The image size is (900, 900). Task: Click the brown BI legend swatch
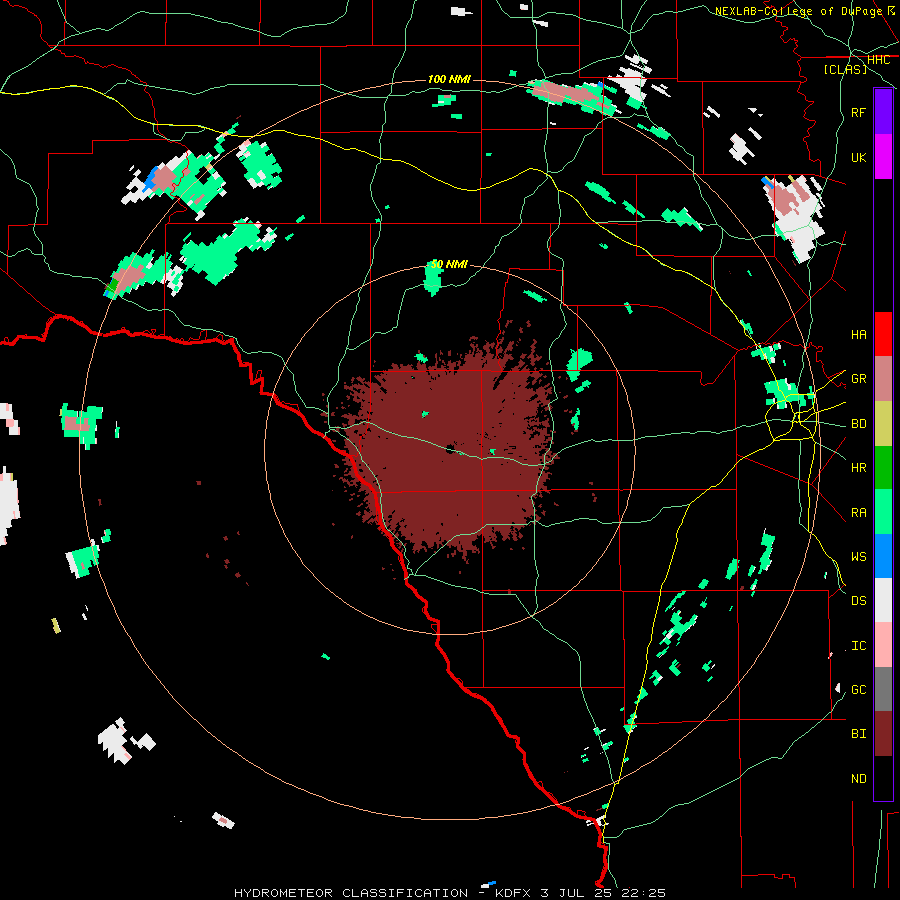click(883, 734)
